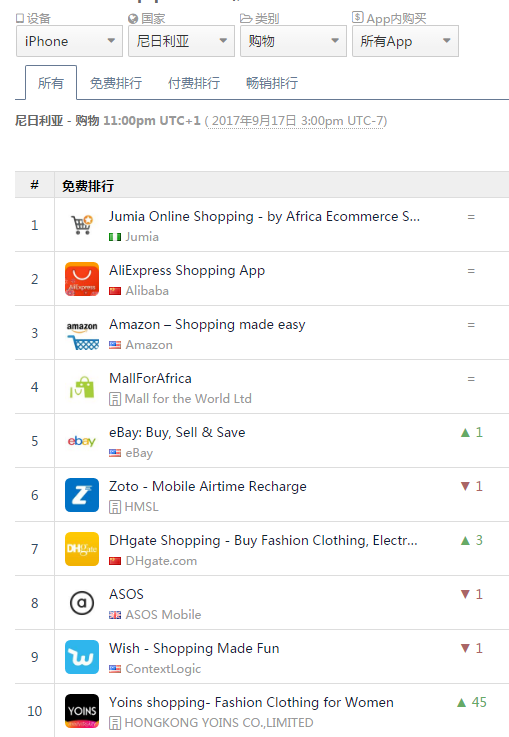Expand the 购物 category dropdown

coord(293,41)
